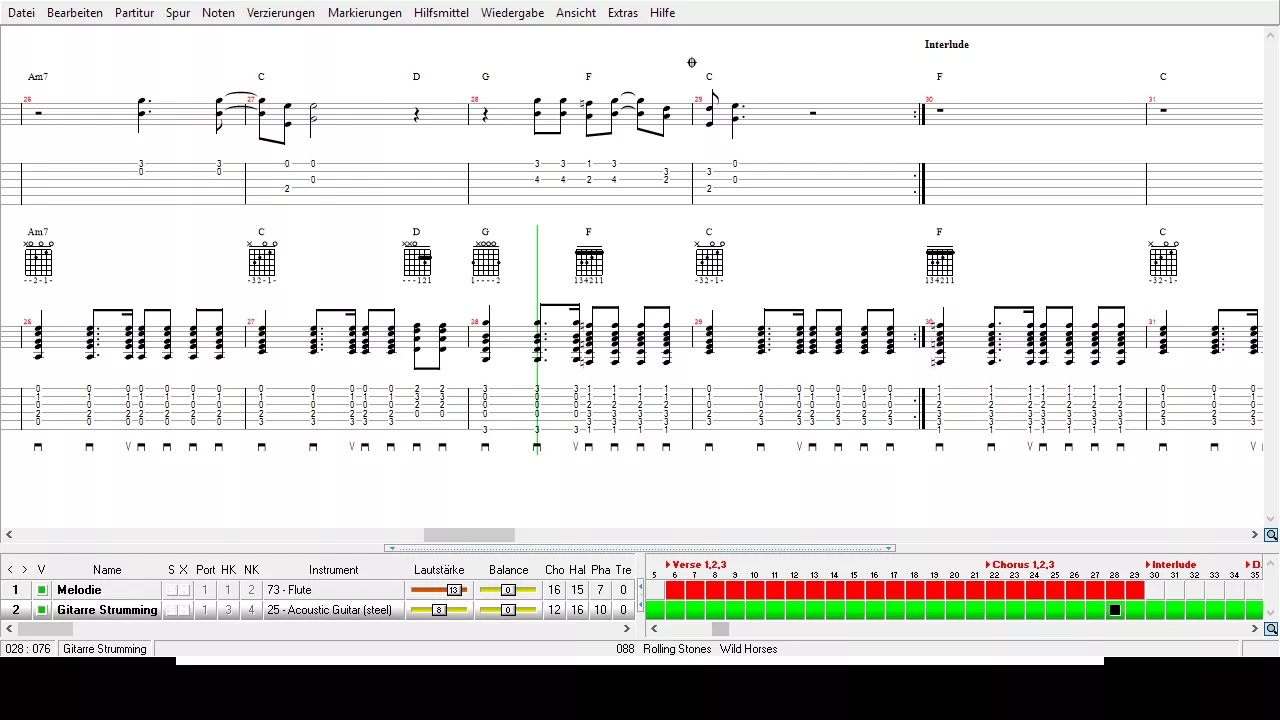Screen dimensions: 1280x720
Task: Select the '73 - Flute' instrument cell
Action: pos(335,590)
